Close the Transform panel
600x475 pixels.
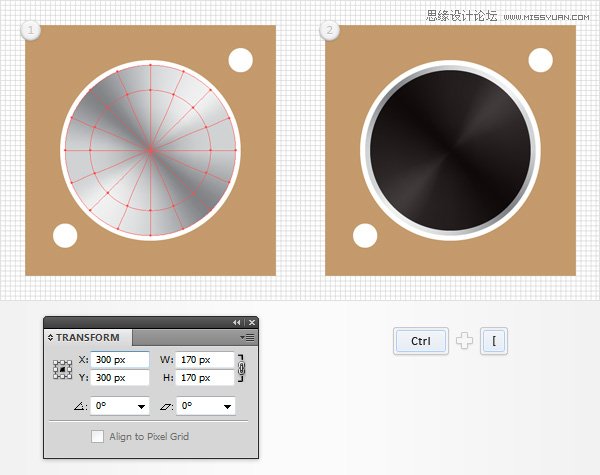click(251, 323)
